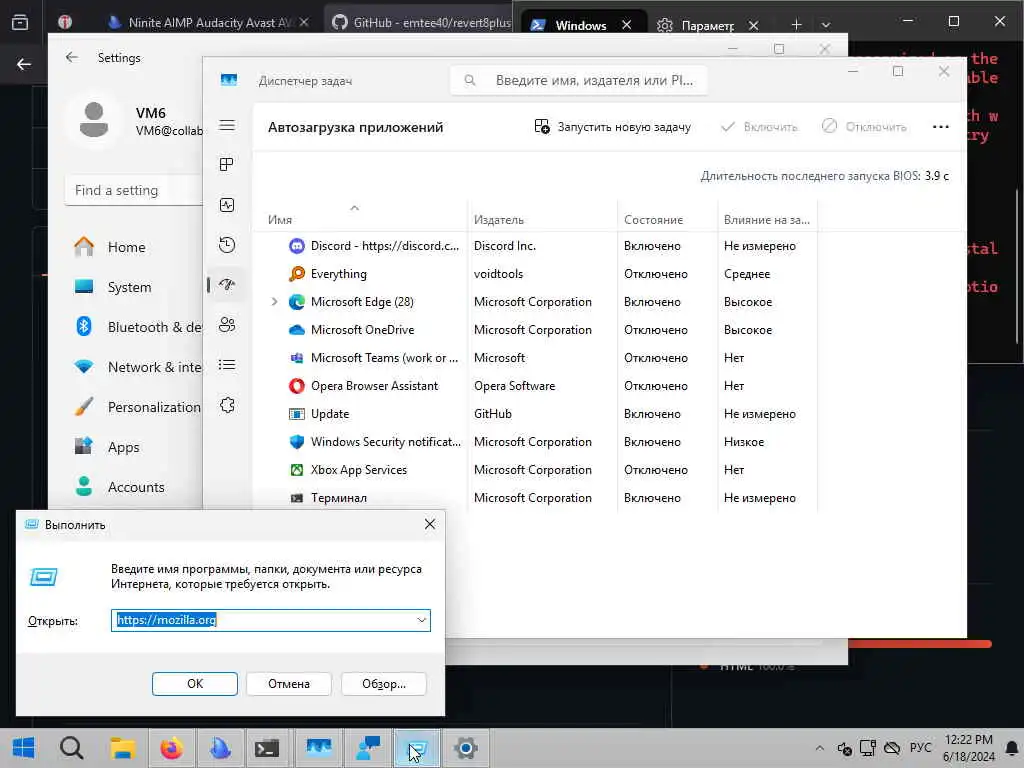1024x768 pixels.
Task: Click the Everything app startup icon
Action: click(x=296, y=274)
